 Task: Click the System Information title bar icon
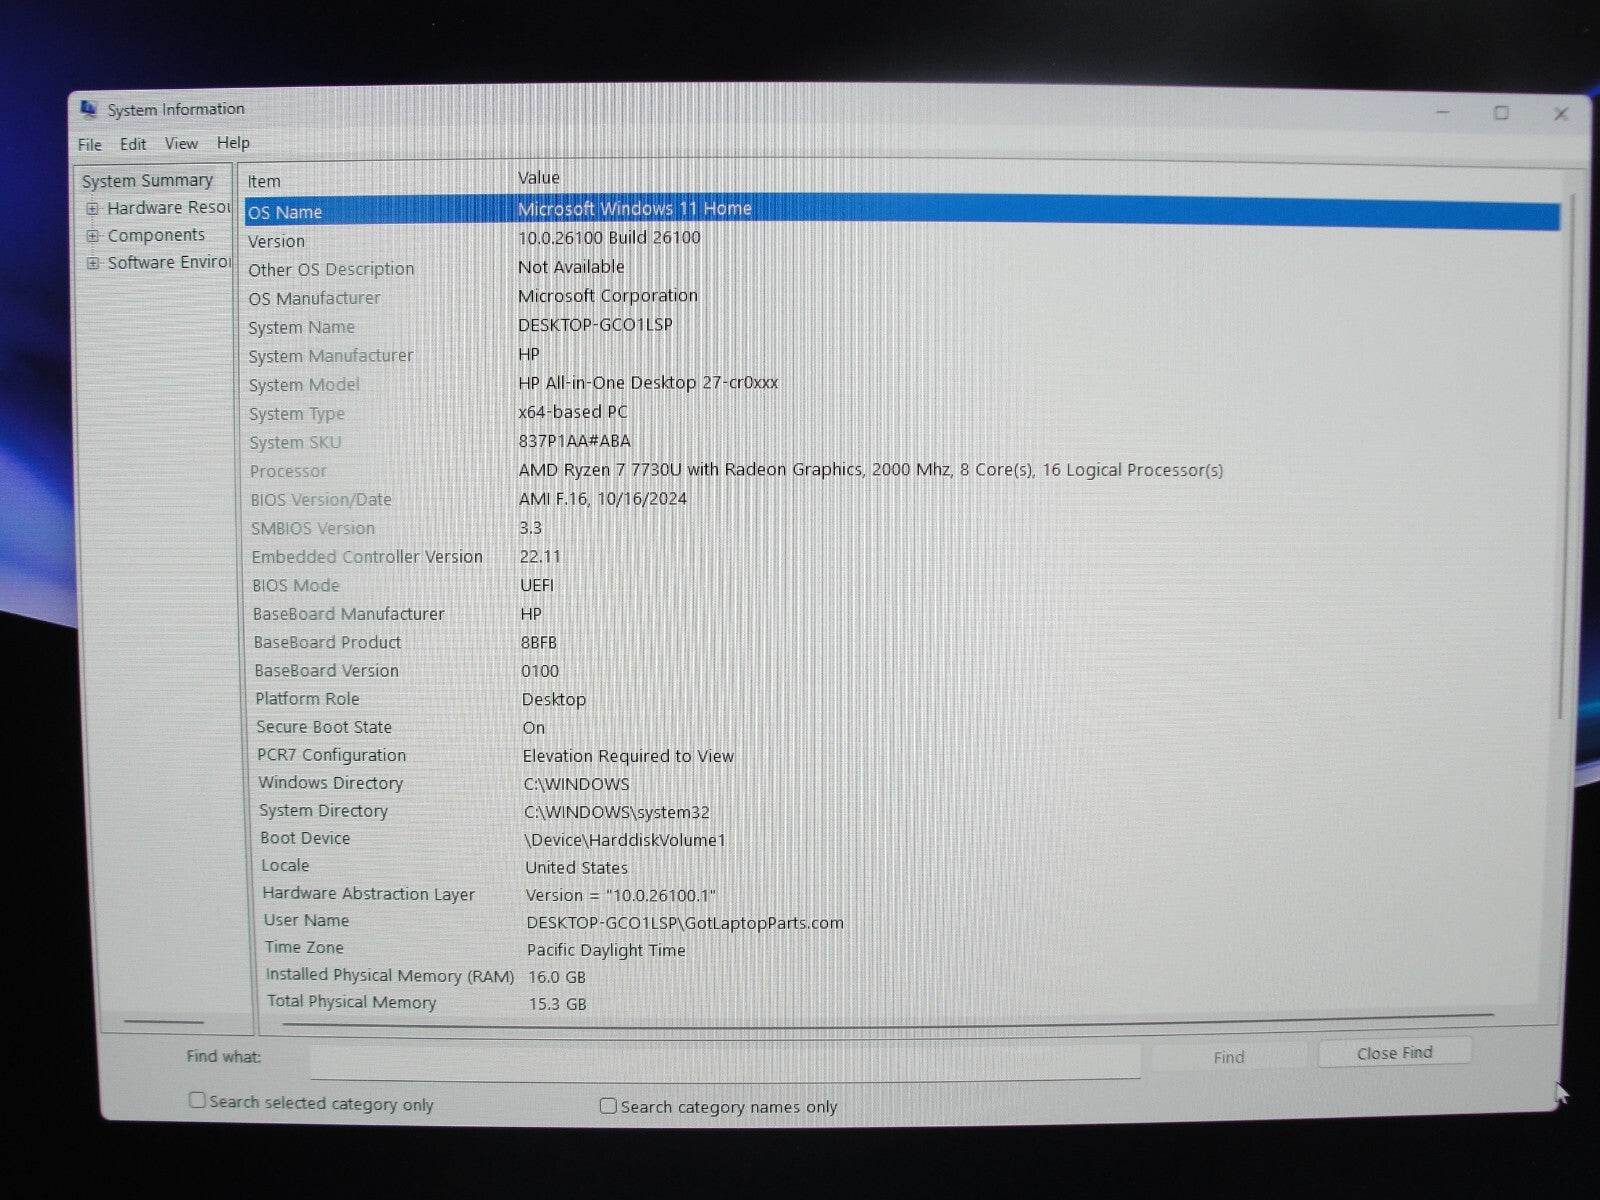pos(89,108)
